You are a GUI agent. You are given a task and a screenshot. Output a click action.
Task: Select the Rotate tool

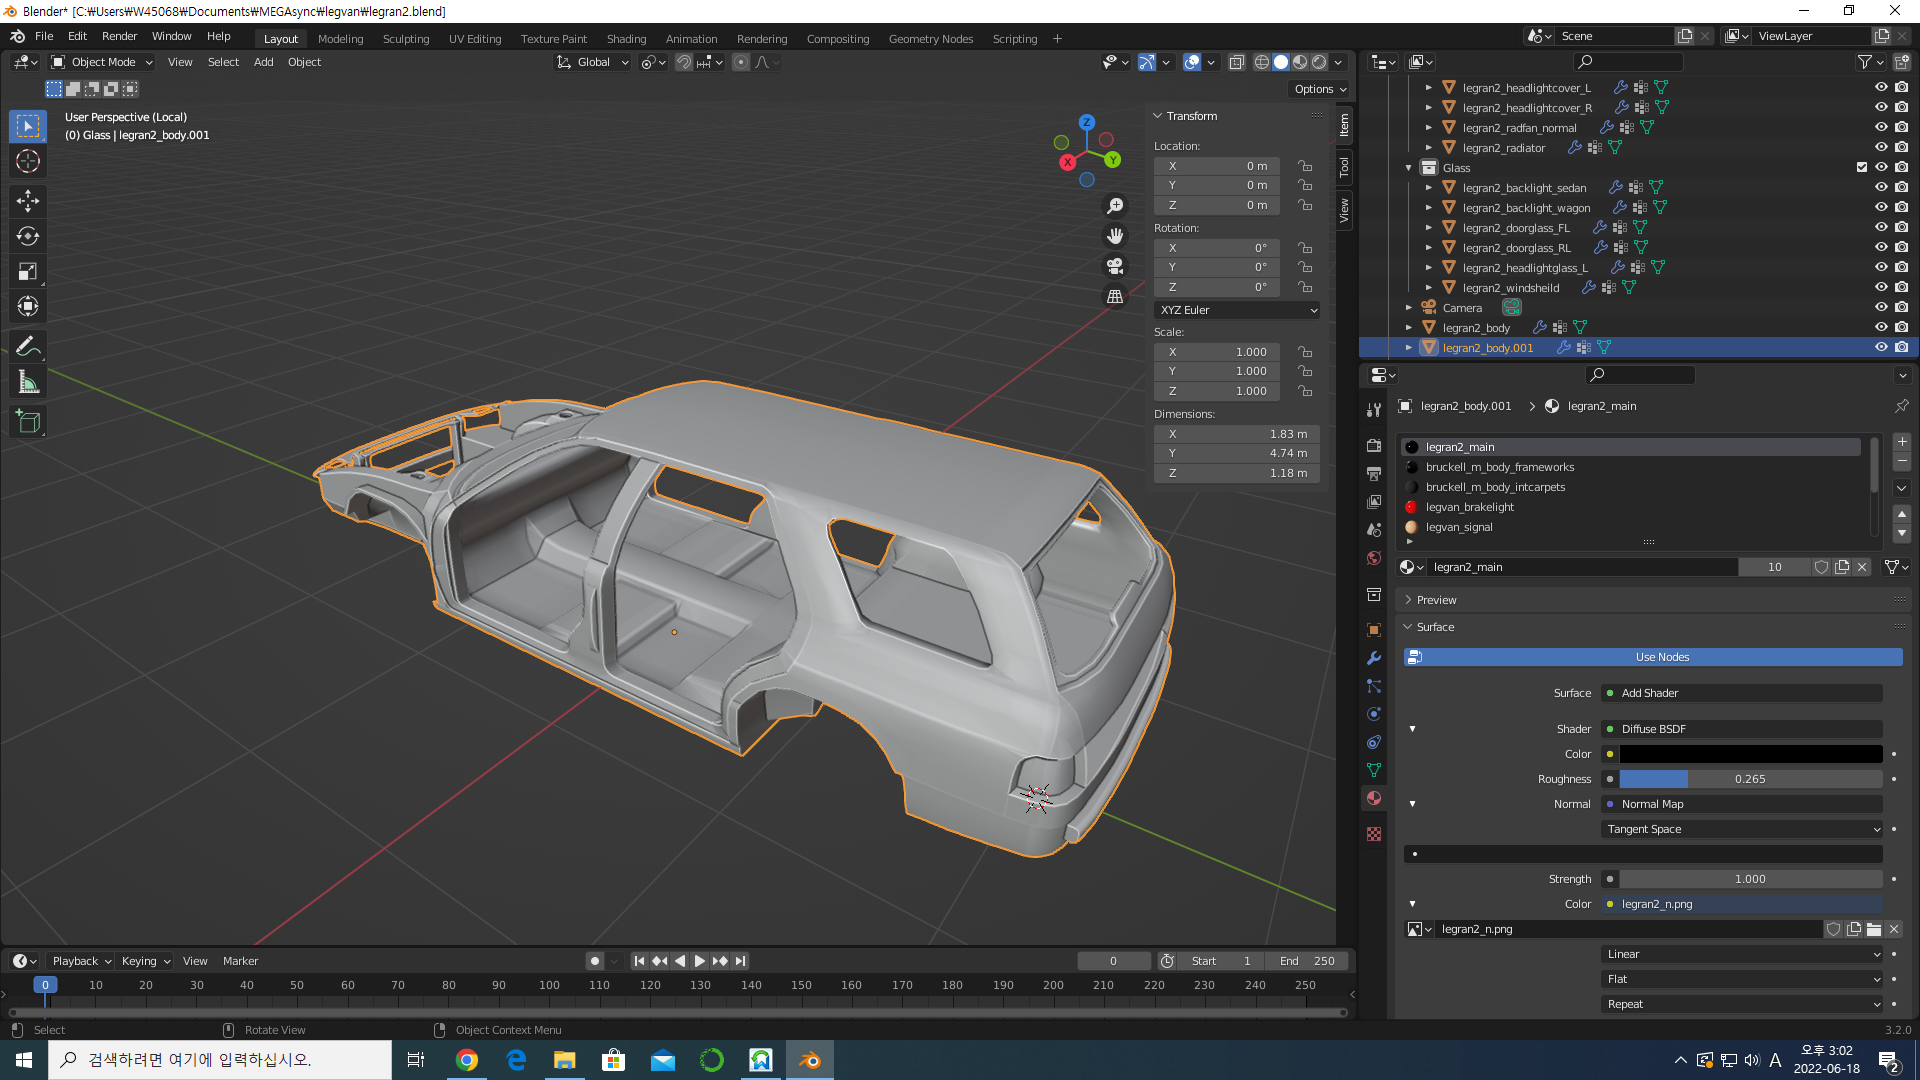(28, 237)
